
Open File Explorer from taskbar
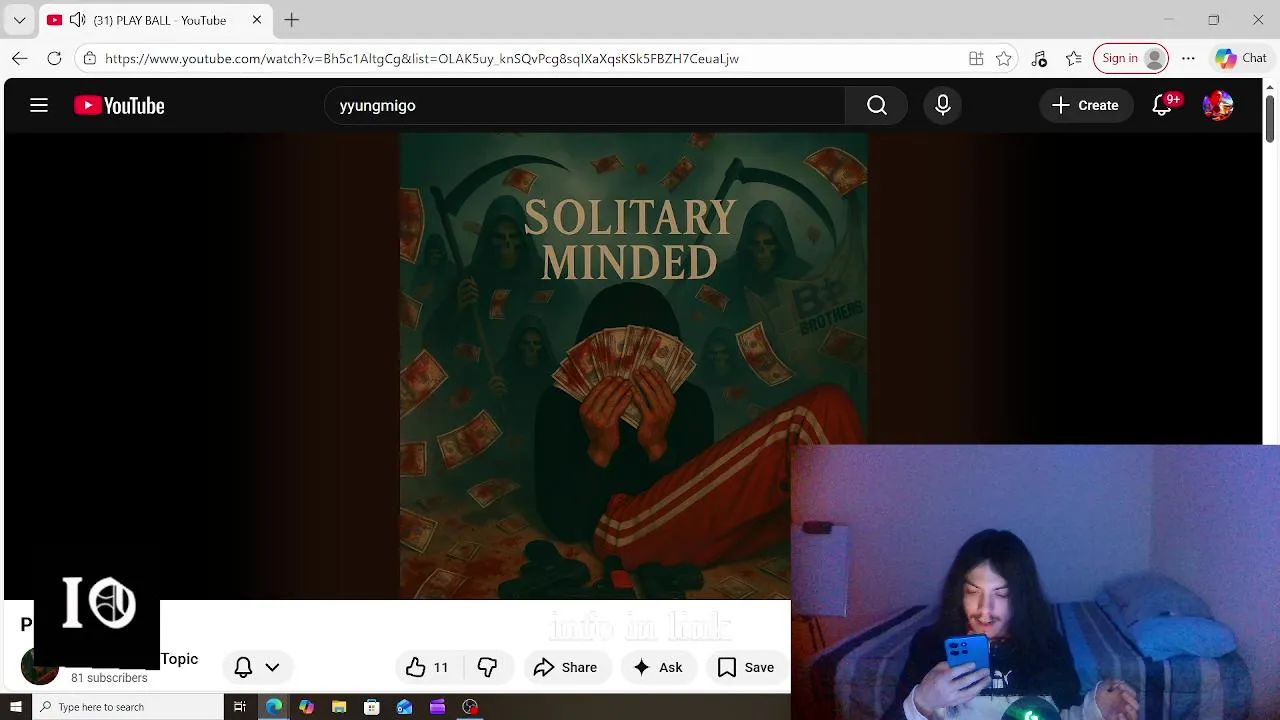tap(339, 707)
